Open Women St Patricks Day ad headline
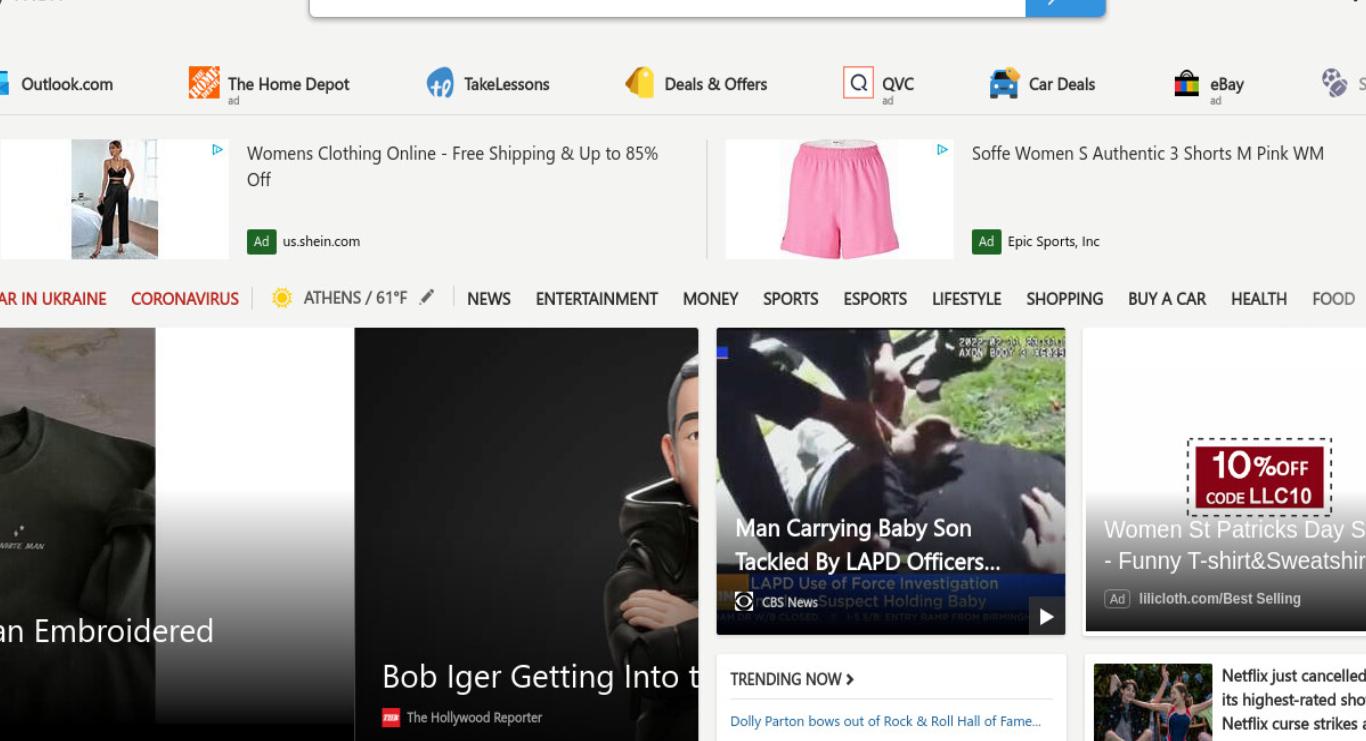The height and width of the screenshot is (741, 1366). [1235, 545]
